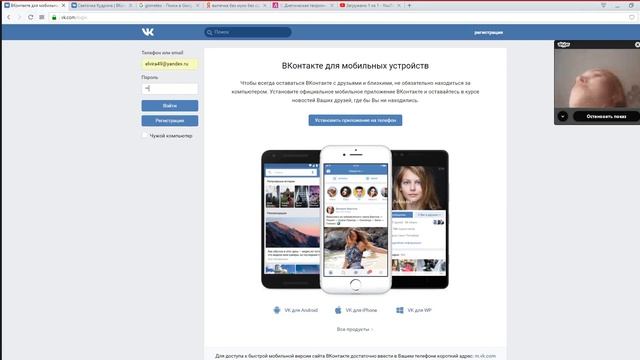Click the Windows logo icon
Image resolution: width=640 pixels, height=360 pixels.
pyautogui.click(x=400, y=310)
